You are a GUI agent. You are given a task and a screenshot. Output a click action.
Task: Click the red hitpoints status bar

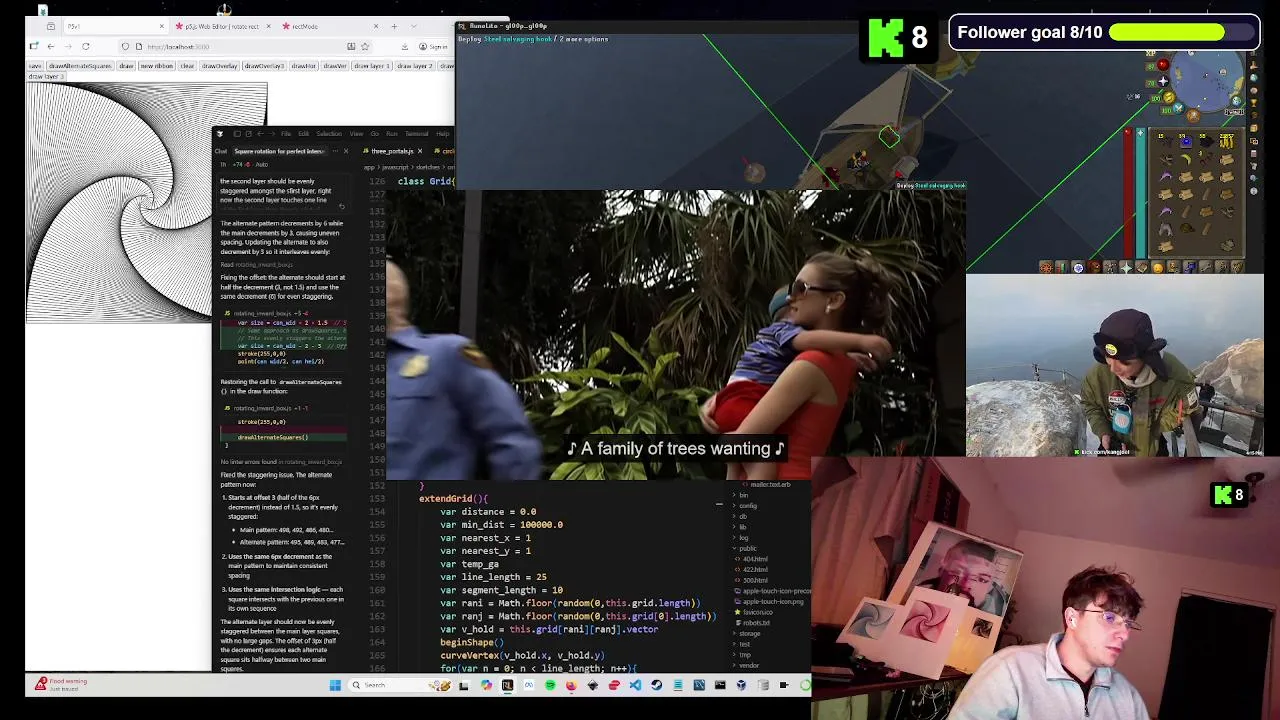(1128, 192)
